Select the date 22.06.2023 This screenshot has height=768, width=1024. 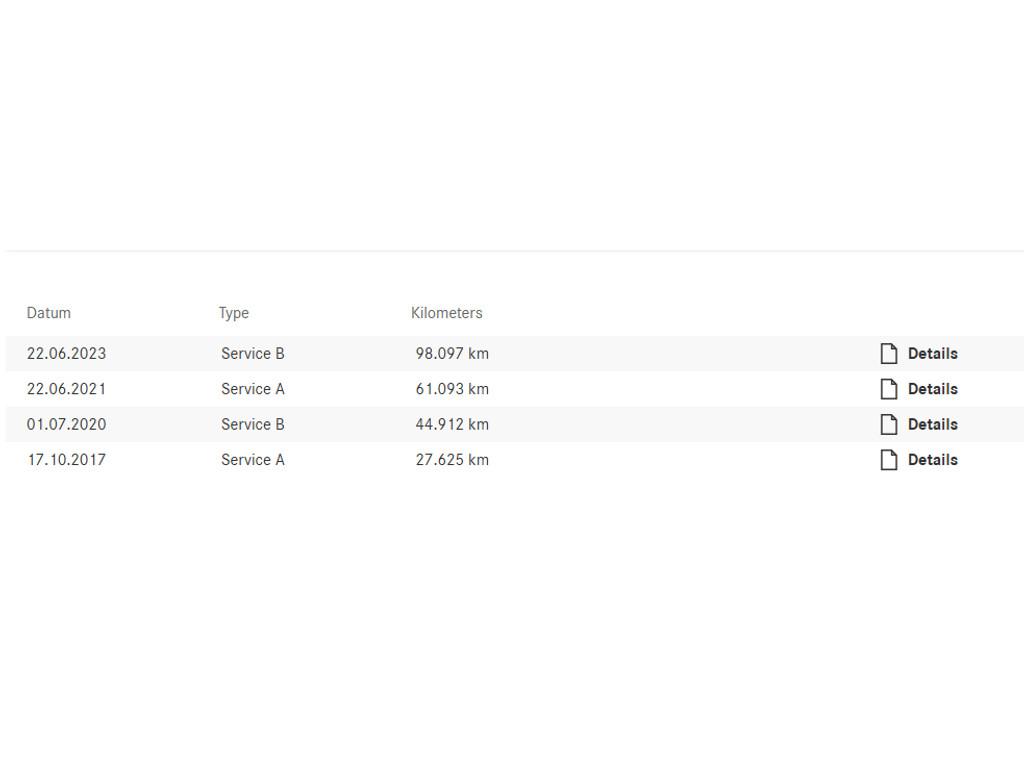(x=66, y=353)
